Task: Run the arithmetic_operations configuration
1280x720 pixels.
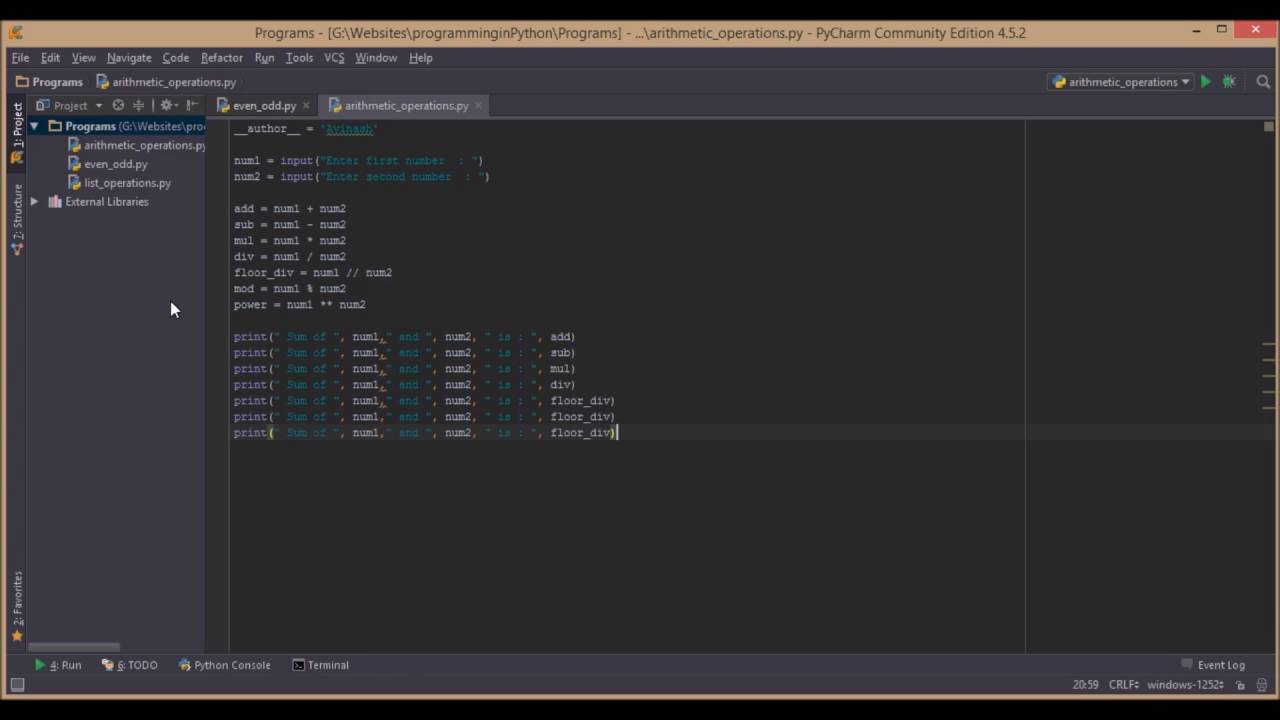Action: (1205, 82)
